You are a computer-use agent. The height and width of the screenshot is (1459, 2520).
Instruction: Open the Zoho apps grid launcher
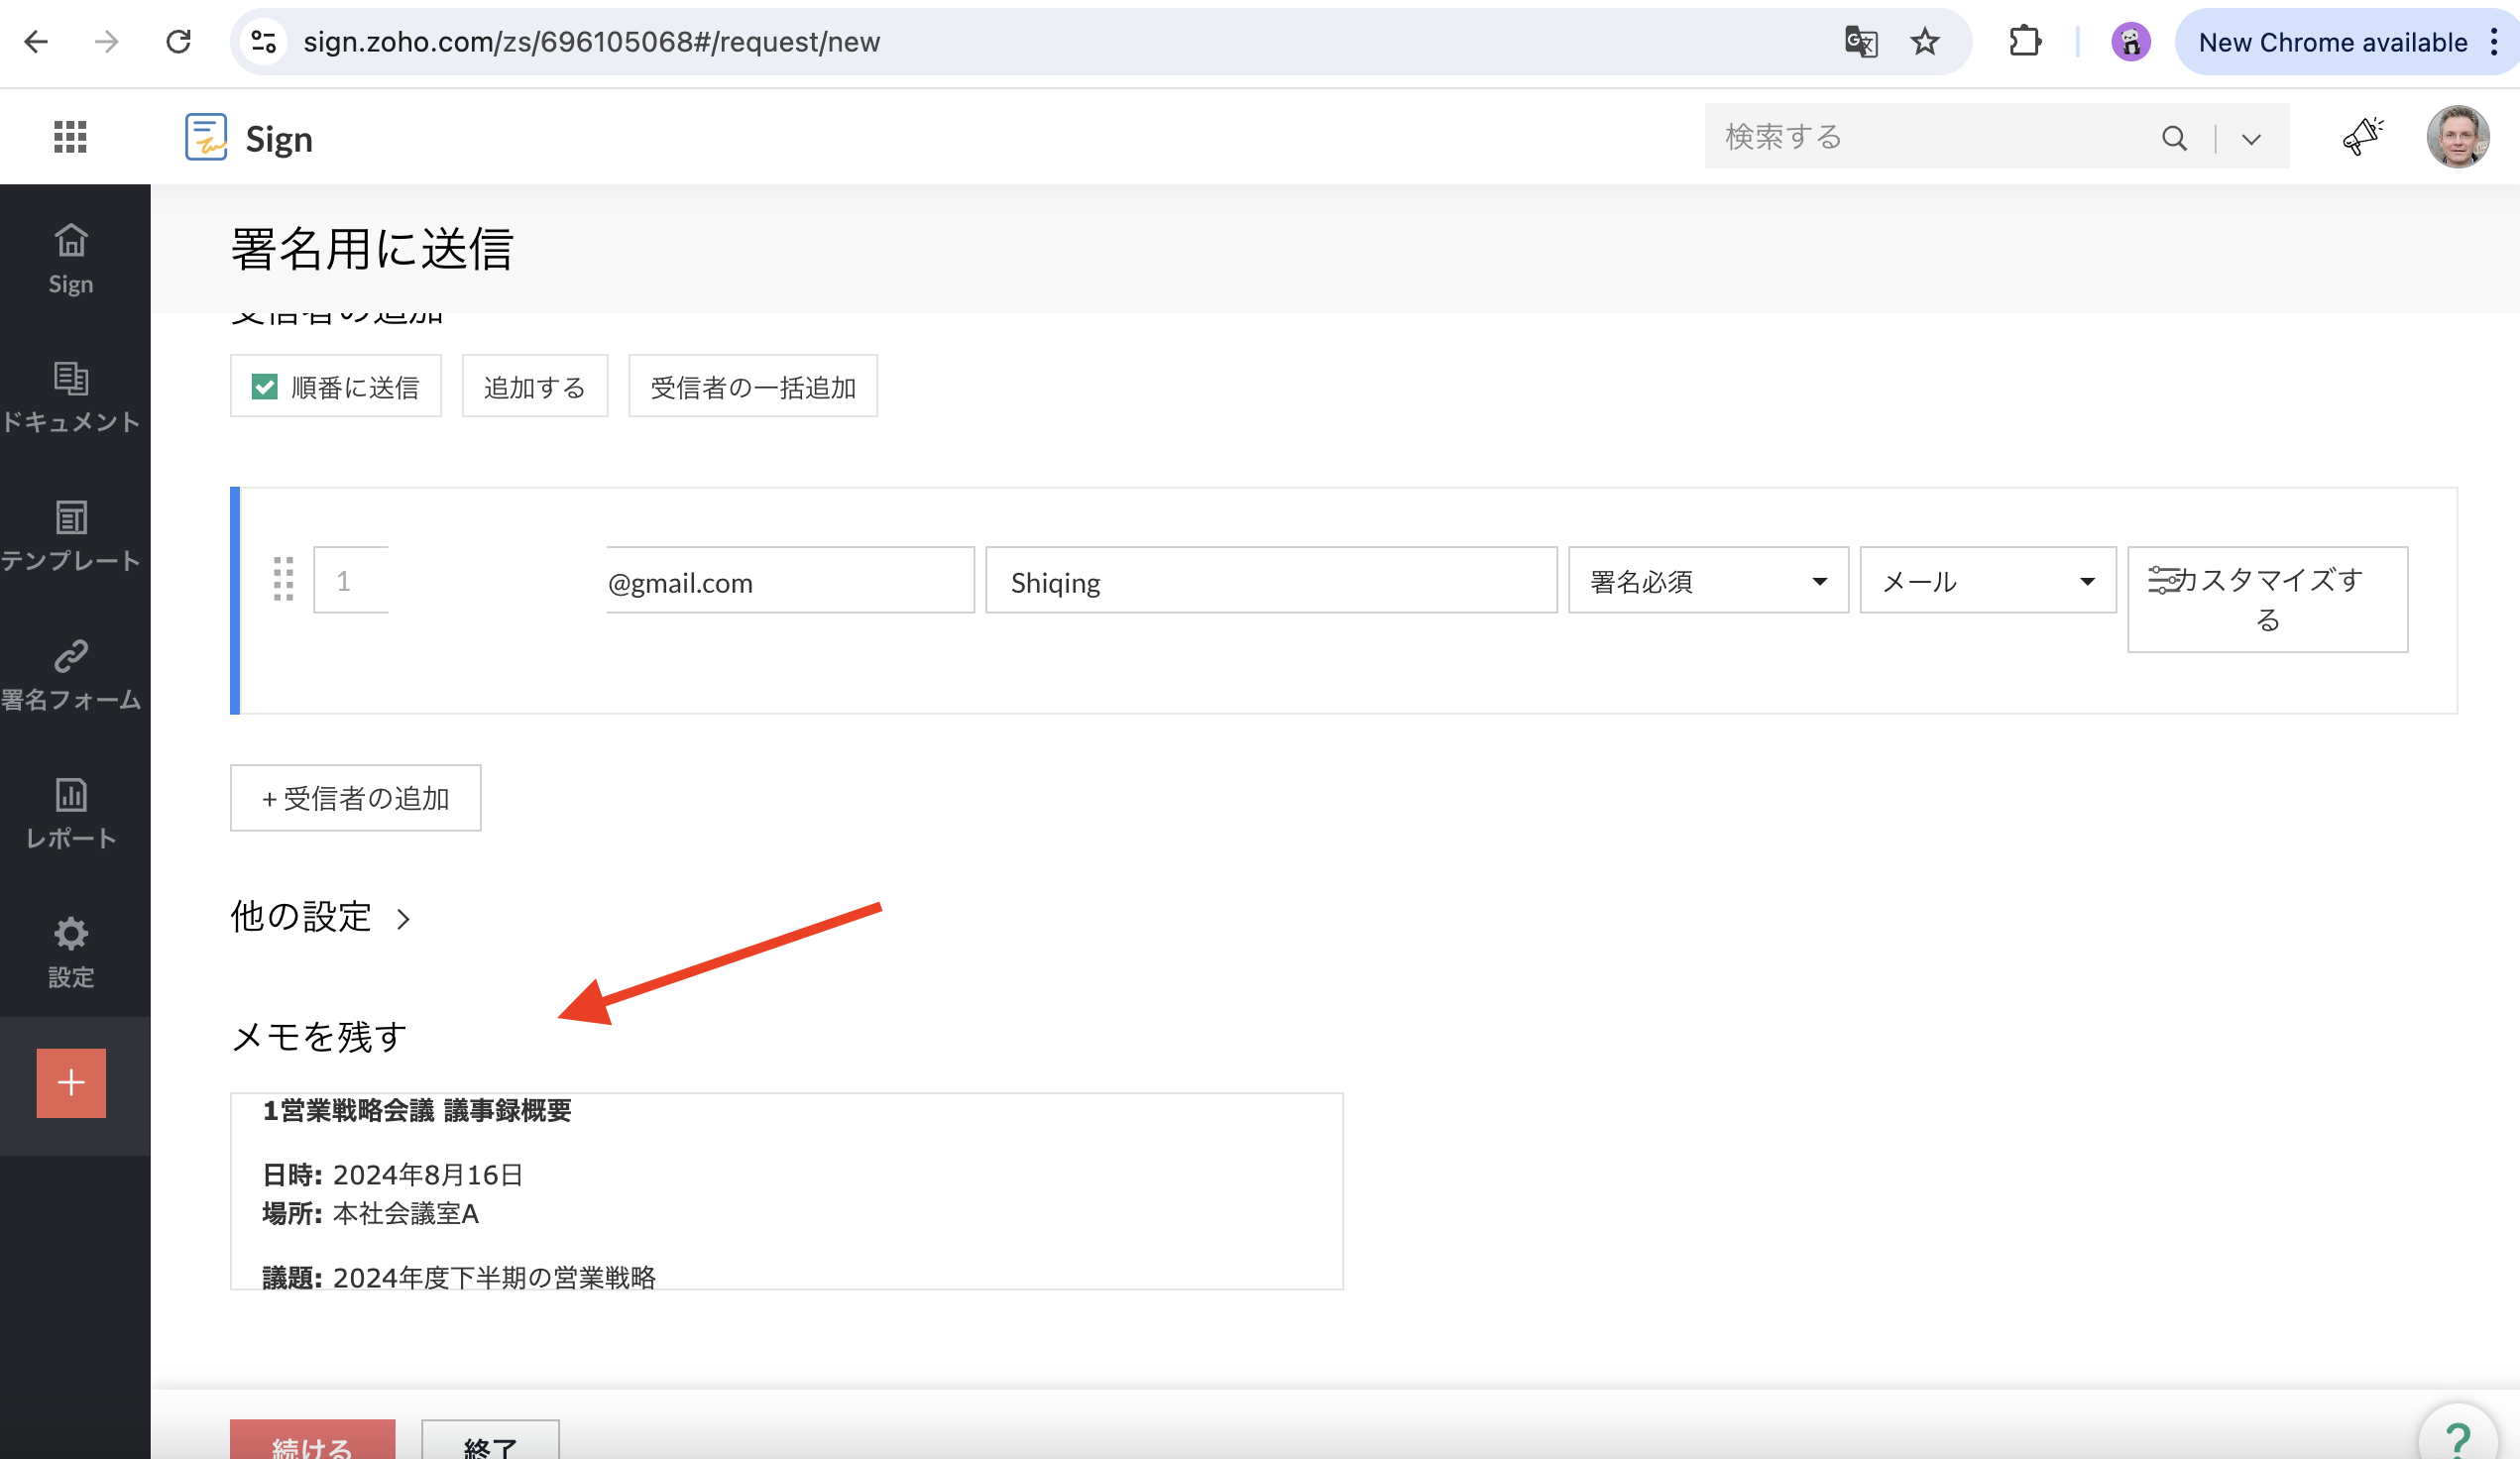point(70,137)
